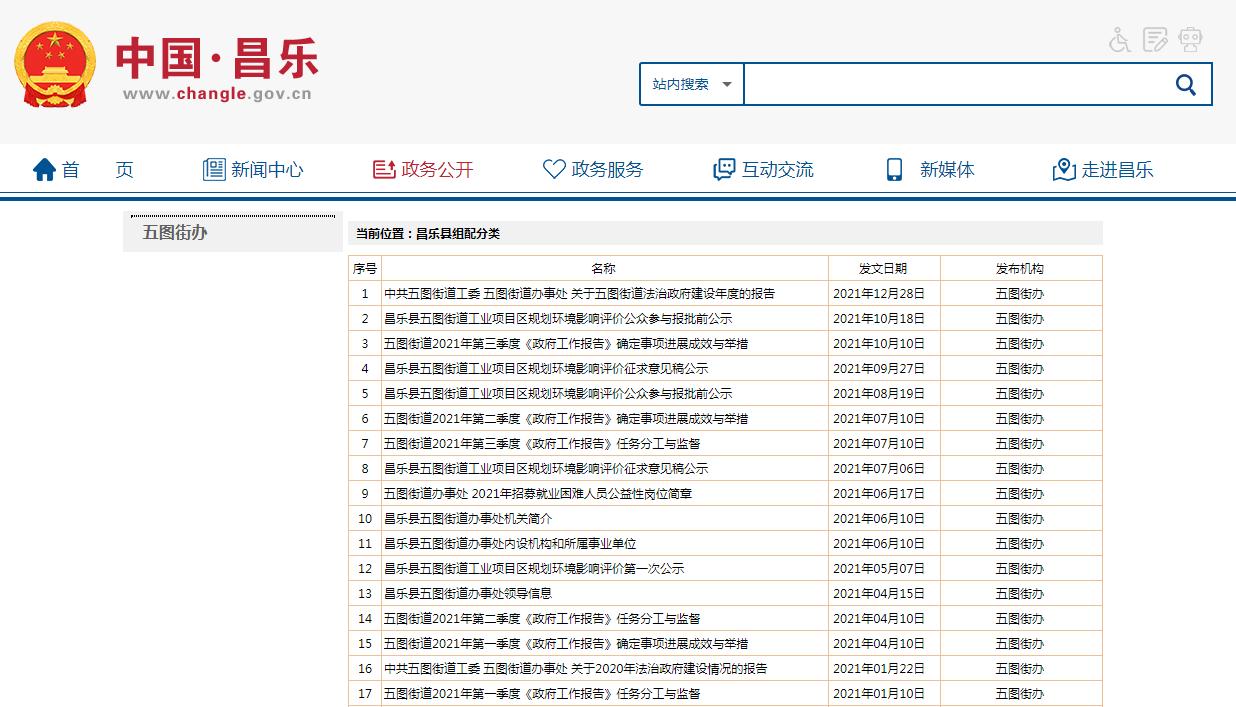Open the robot assistant icon
This screenshot has height=707, width=1236.
coord(1190,40)
